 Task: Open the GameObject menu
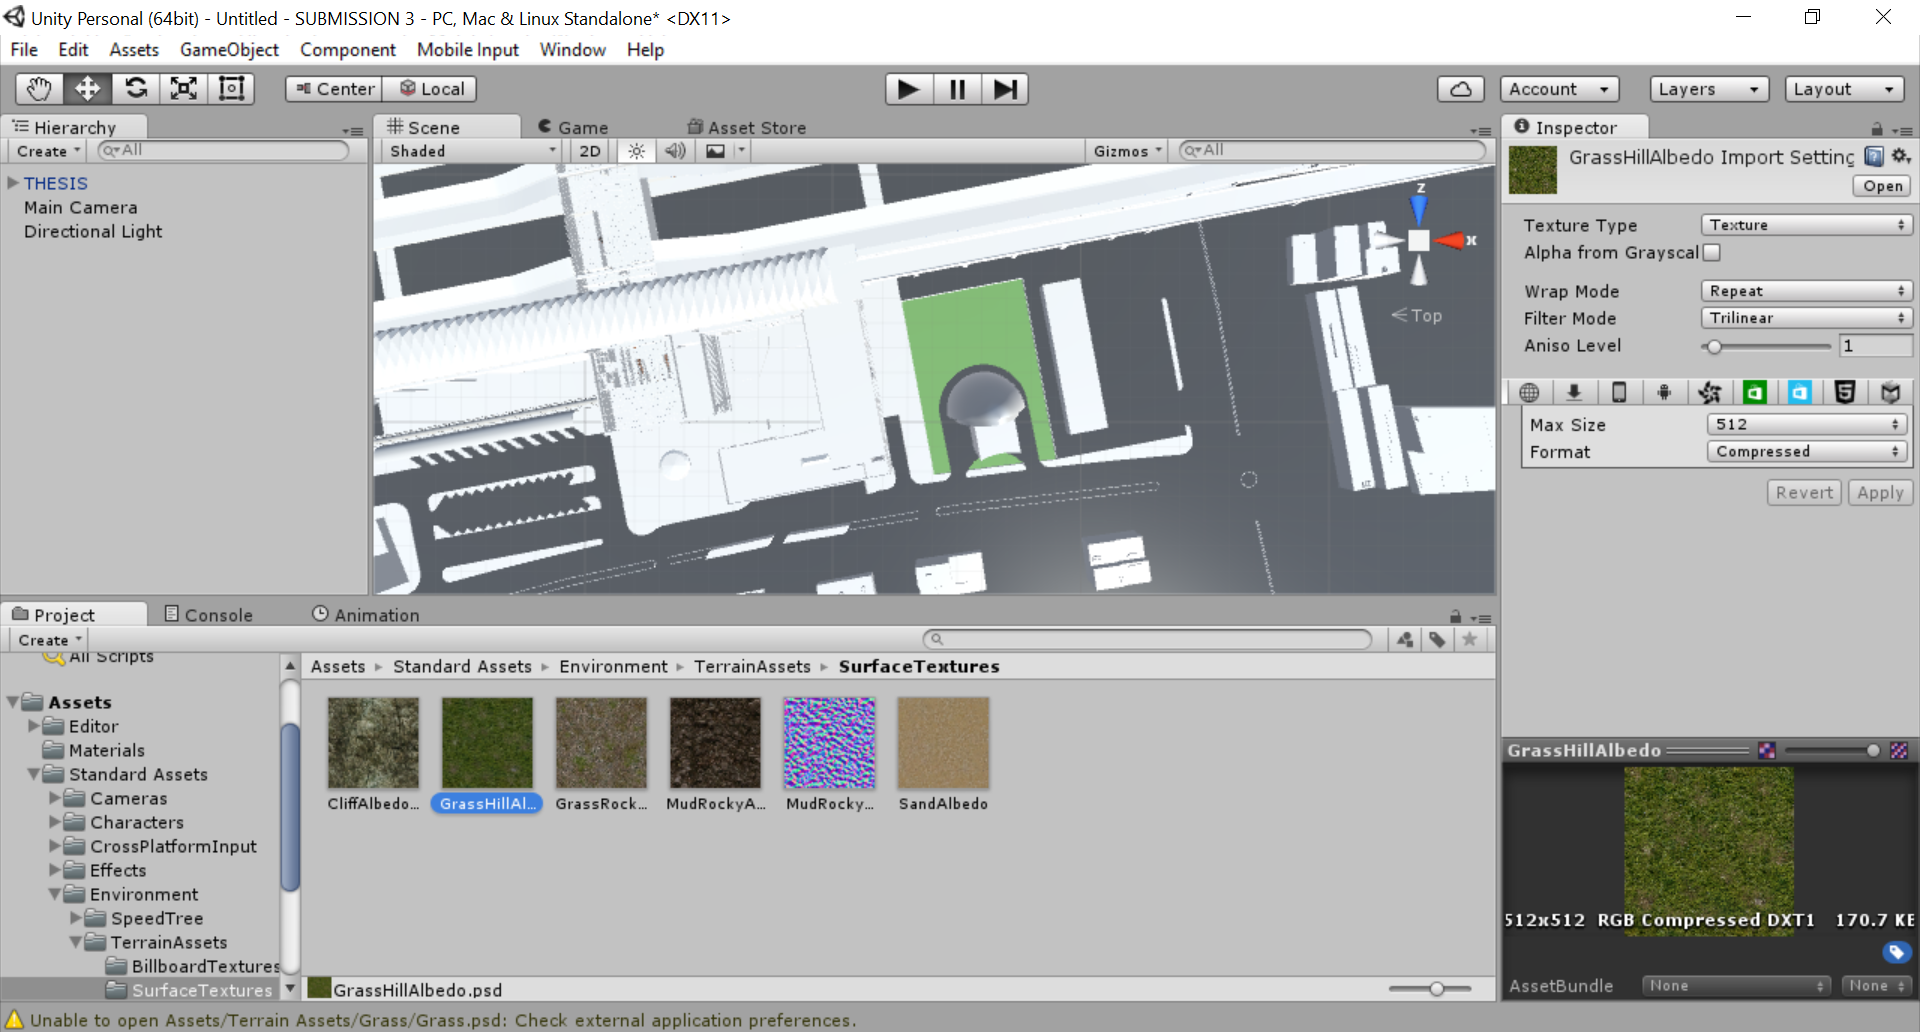[229, 49]
